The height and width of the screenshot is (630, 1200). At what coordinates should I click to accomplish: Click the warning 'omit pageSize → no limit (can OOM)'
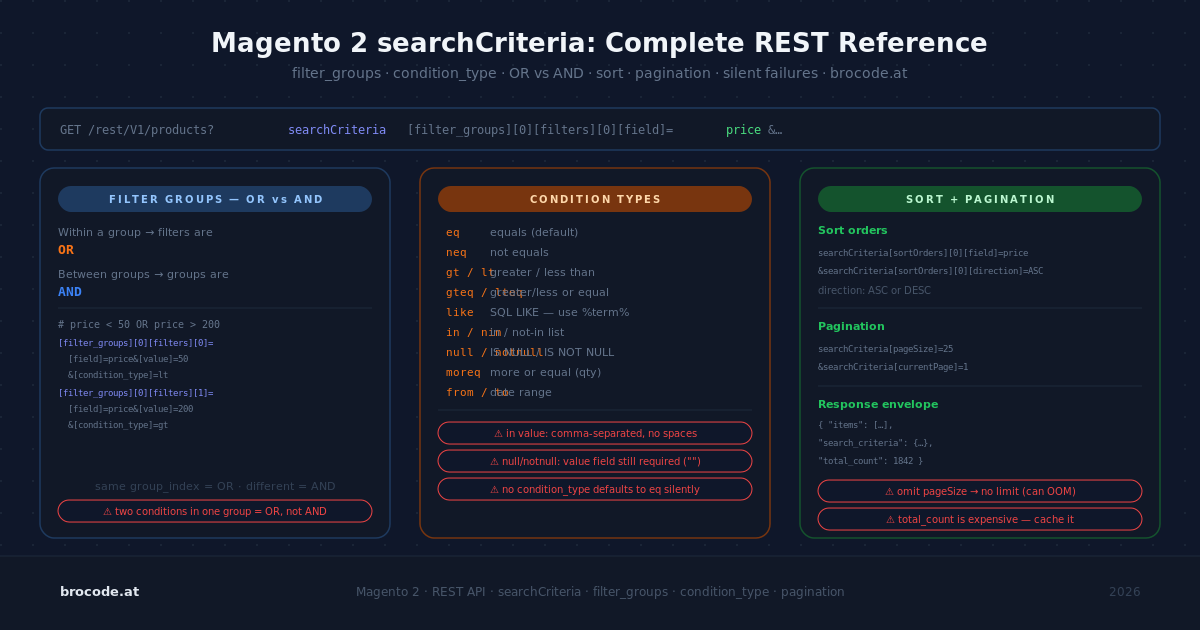point(980,491)
